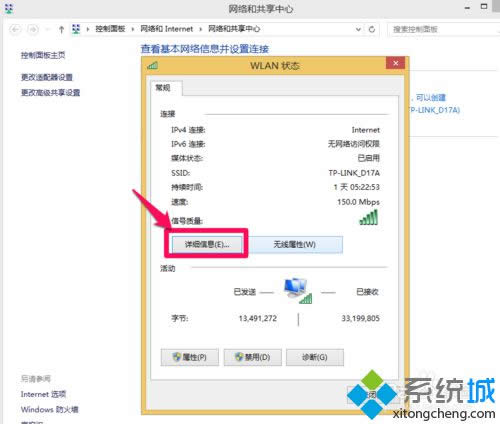The height and width of the screenshot is (424, 500).
Task: Click the speed value 150.0 Mbps
Action: 358,202
